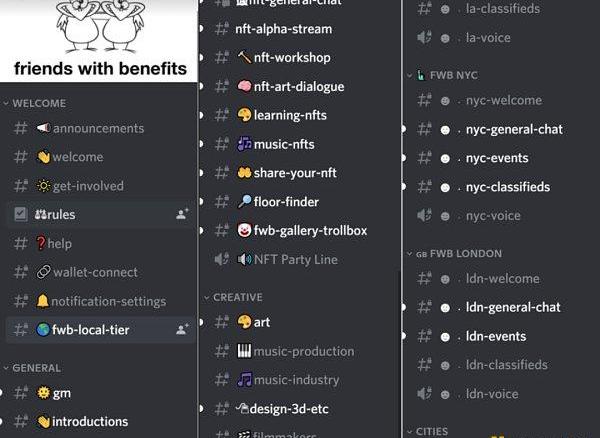The width and height of the screenshot is (600, 438).
Task: Collapse the GENERAL category
Action: click(x=36, y=368)
